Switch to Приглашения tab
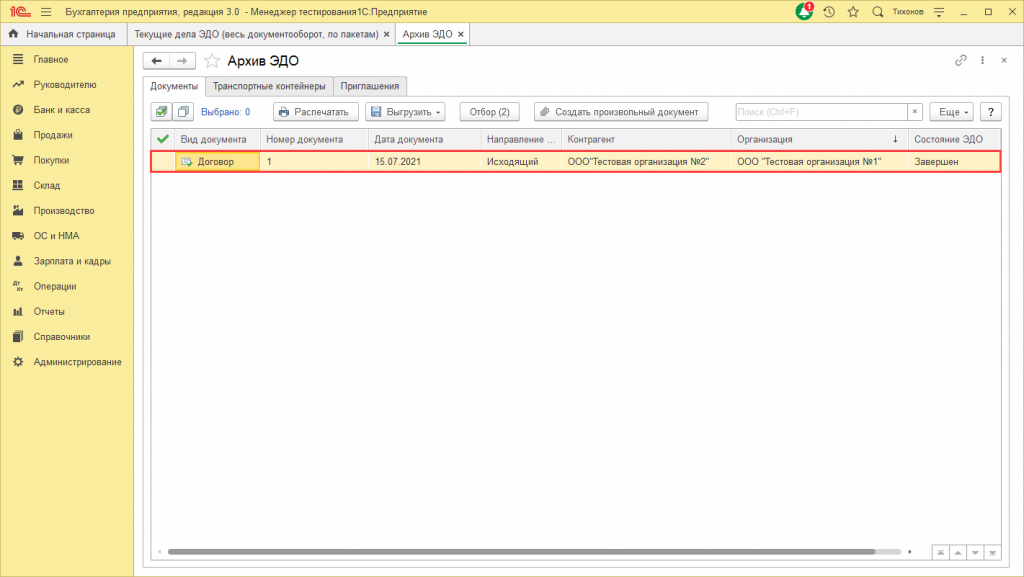Viewport: 1024px width, 577px height. (x=370, y=86)
